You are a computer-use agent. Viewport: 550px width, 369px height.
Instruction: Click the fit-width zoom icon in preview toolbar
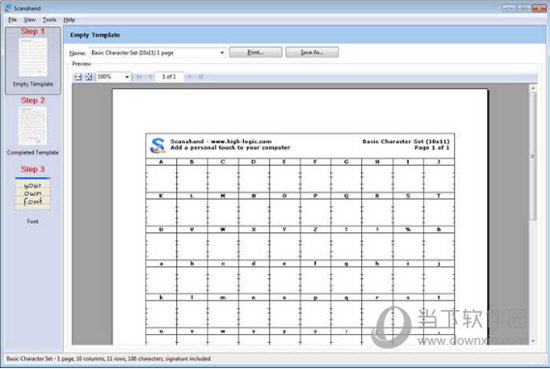[x=78, y=77]
